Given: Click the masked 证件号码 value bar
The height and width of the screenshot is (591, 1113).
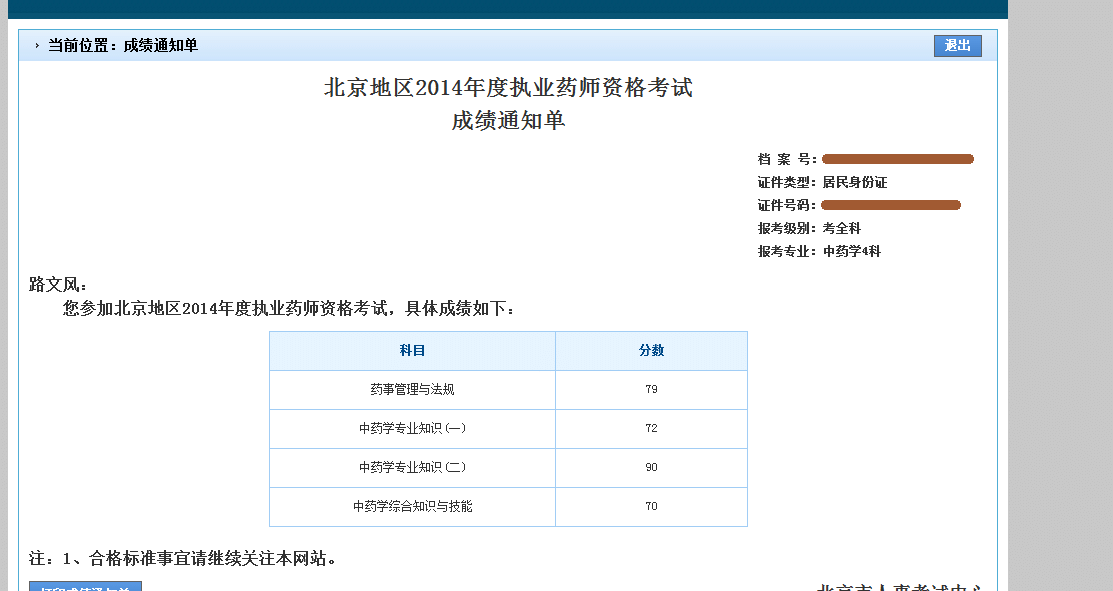Looking at the screenshot, I should pos(891,204).
